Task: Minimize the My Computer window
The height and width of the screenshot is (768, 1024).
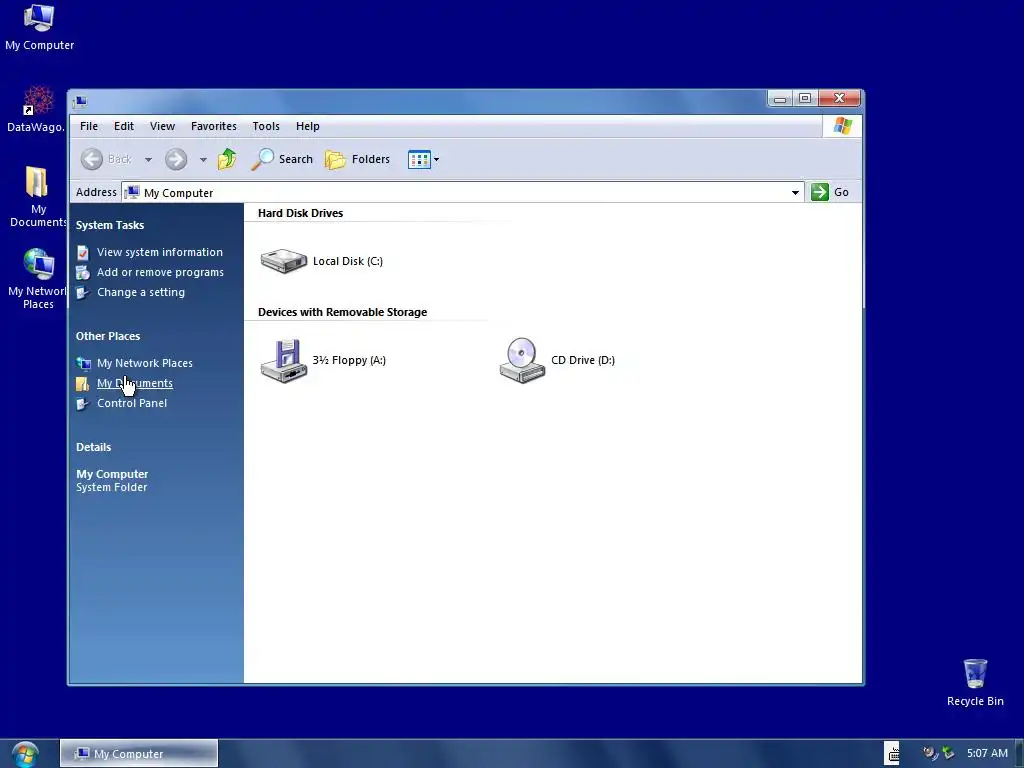Action: point(780,99)
